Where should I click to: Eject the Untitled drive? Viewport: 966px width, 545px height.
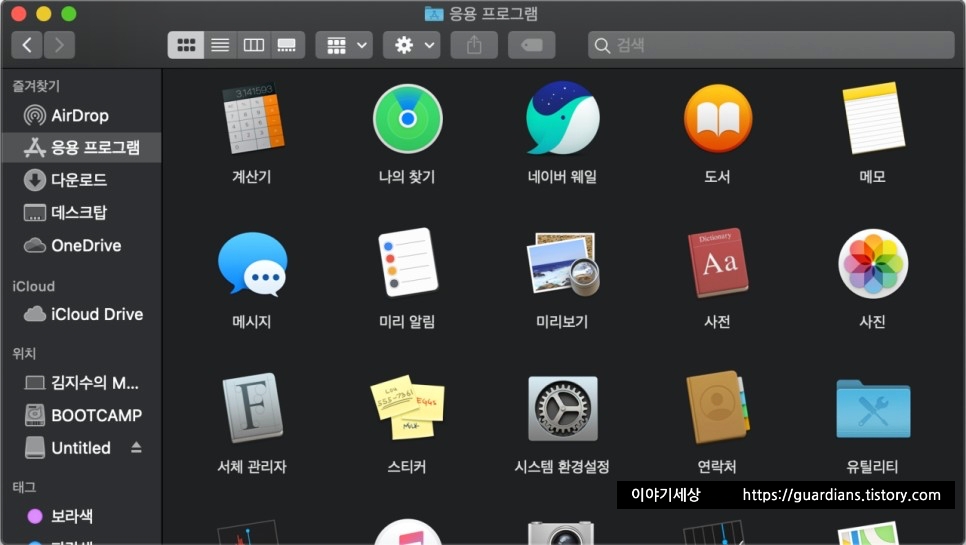pos(136,448)
